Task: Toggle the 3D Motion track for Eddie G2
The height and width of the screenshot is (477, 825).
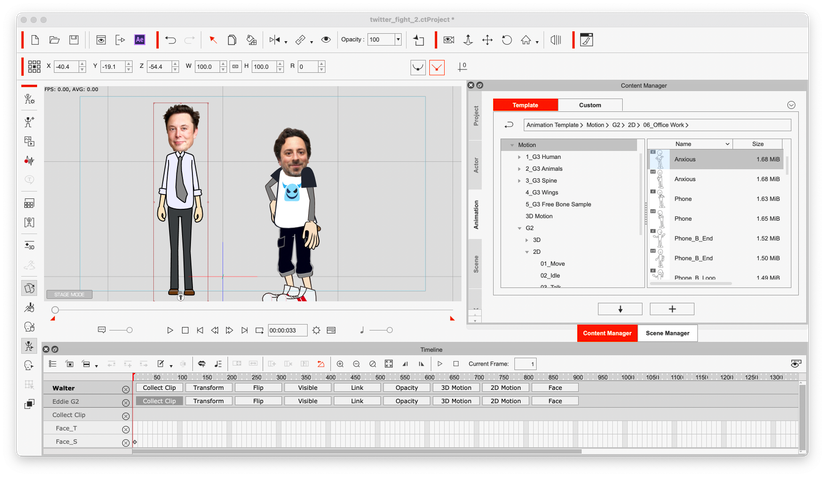Action: point(456,401)
